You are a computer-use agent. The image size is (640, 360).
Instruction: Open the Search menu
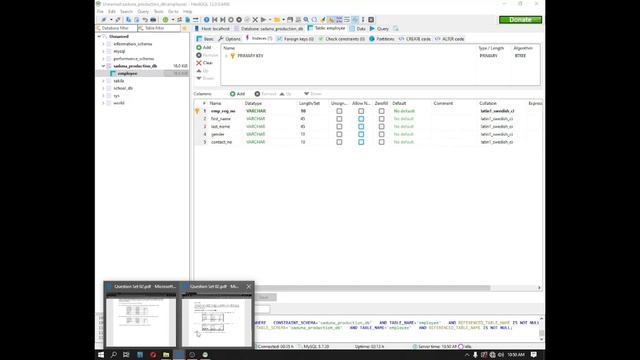click(x=127, y=11)
